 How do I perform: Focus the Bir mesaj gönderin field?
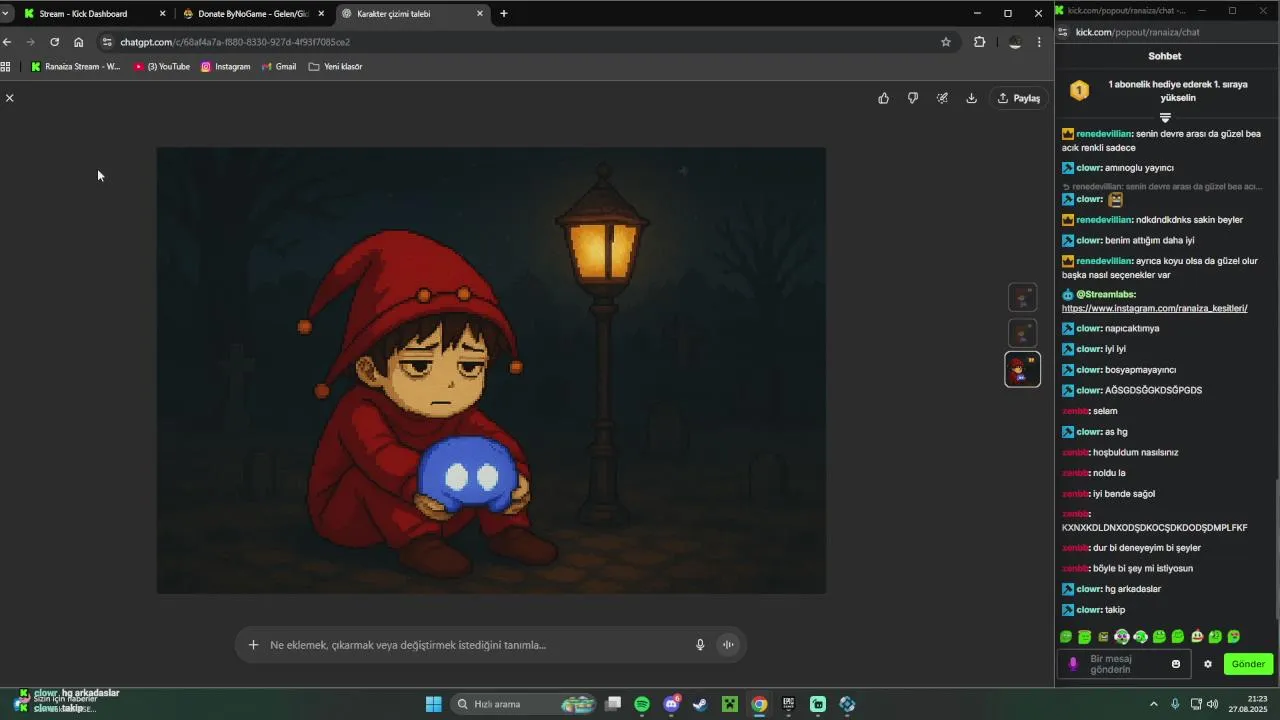point(1125,664)
